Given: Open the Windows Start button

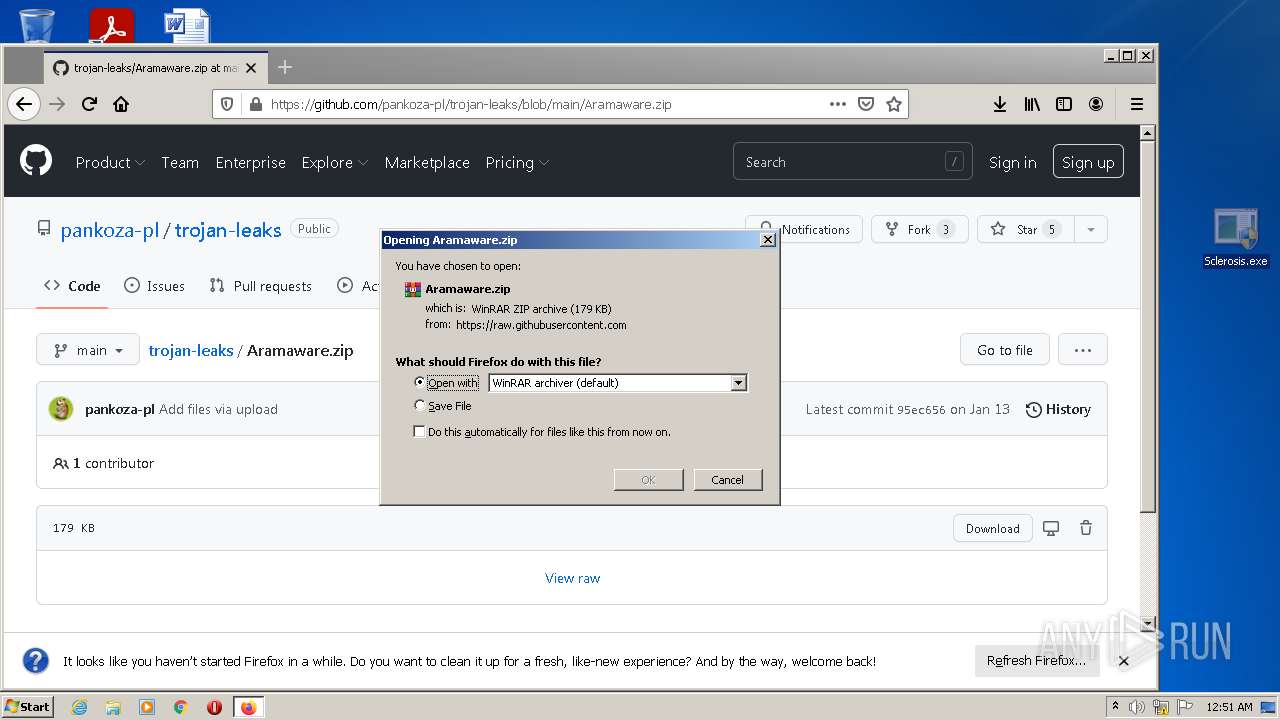Looking at the screenshot, I should pyautogui.click(x=28, y=707).
